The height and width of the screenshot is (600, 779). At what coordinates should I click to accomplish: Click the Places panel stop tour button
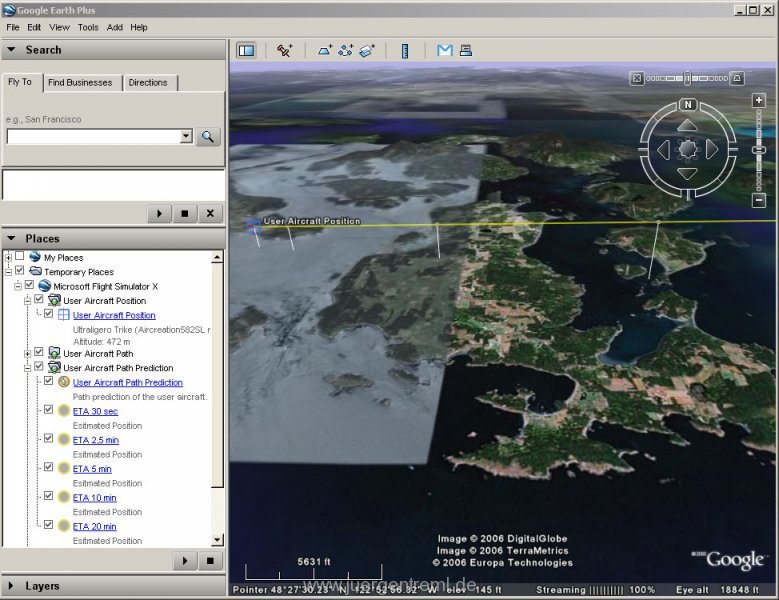point(210,561)
